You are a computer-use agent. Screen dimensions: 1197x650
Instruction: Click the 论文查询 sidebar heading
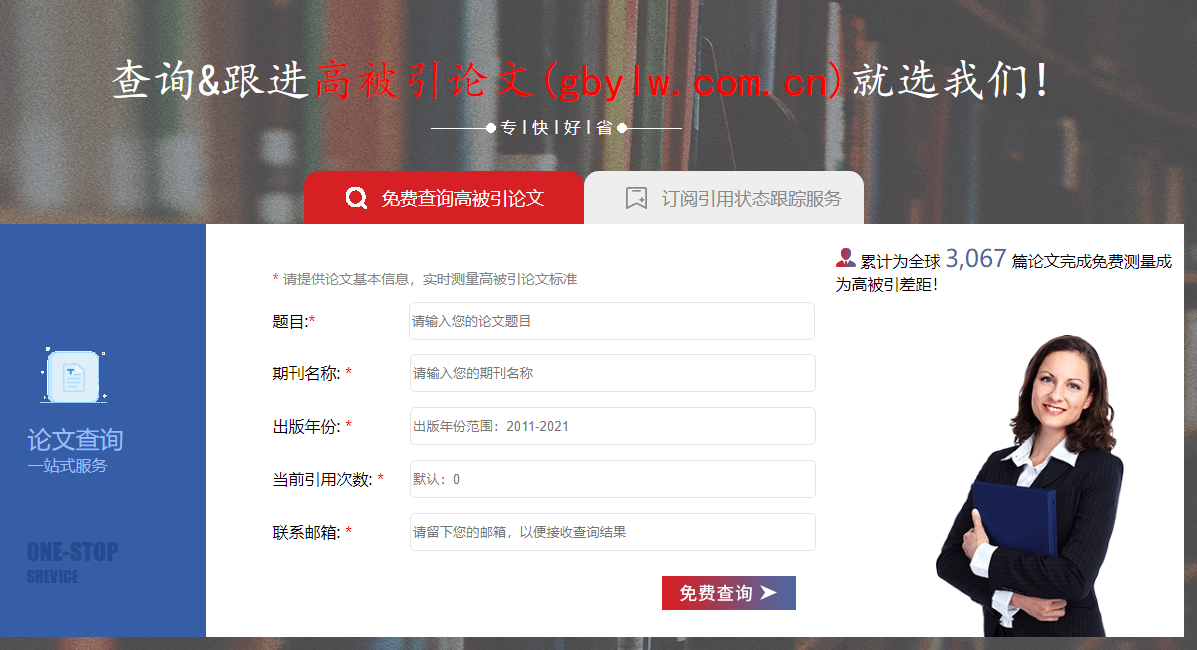[75, 439]
